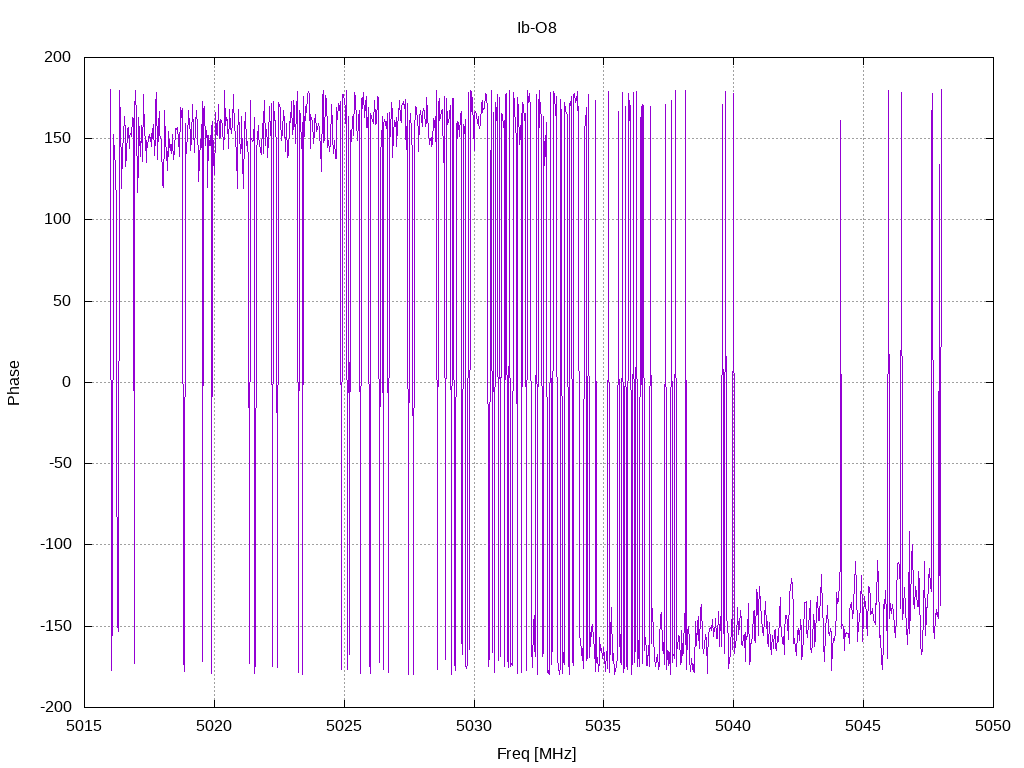Image resolution: width=1024 pixels, height=768 pixels.
Task: Click the x-axis tick label 5020
Action: pos(214,726)
